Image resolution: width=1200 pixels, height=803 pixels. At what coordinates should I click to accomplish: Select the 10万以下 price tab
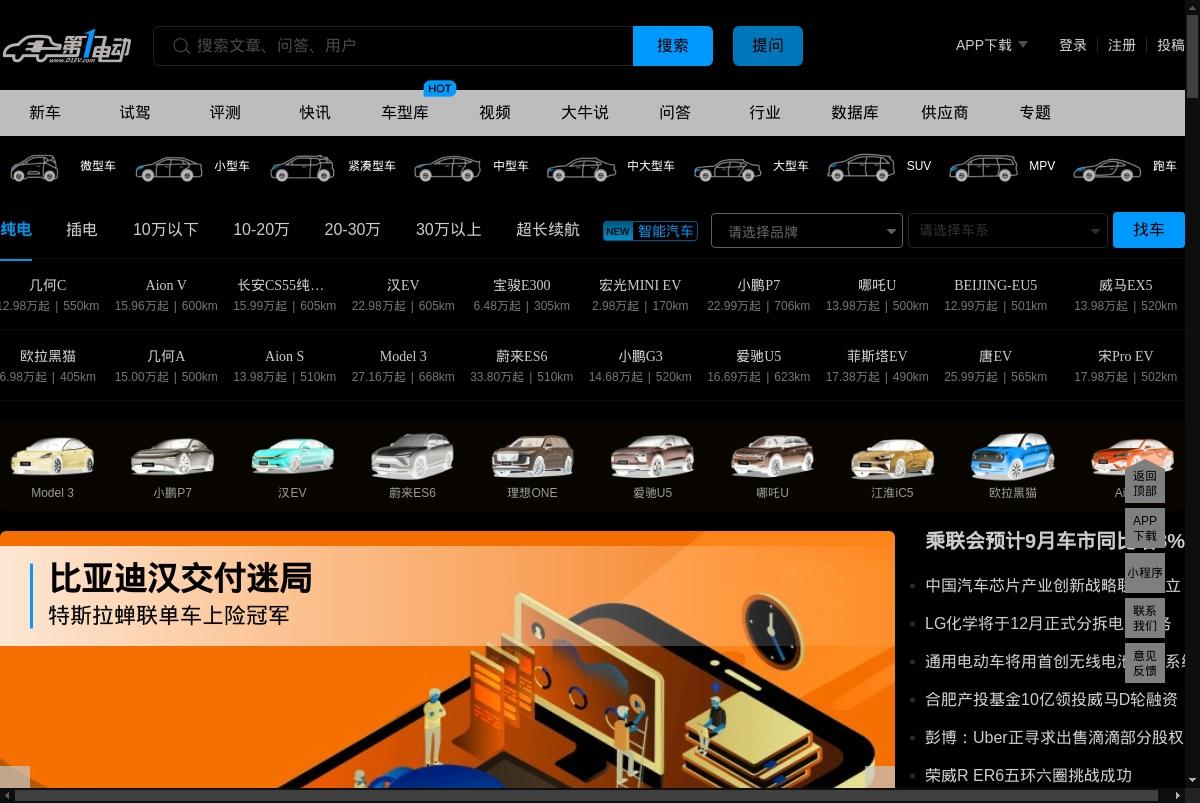(166, 230)
